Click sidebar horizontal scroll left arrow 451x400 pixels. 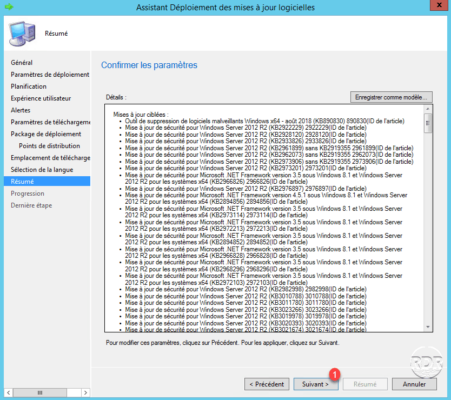[x=9, y=392]
